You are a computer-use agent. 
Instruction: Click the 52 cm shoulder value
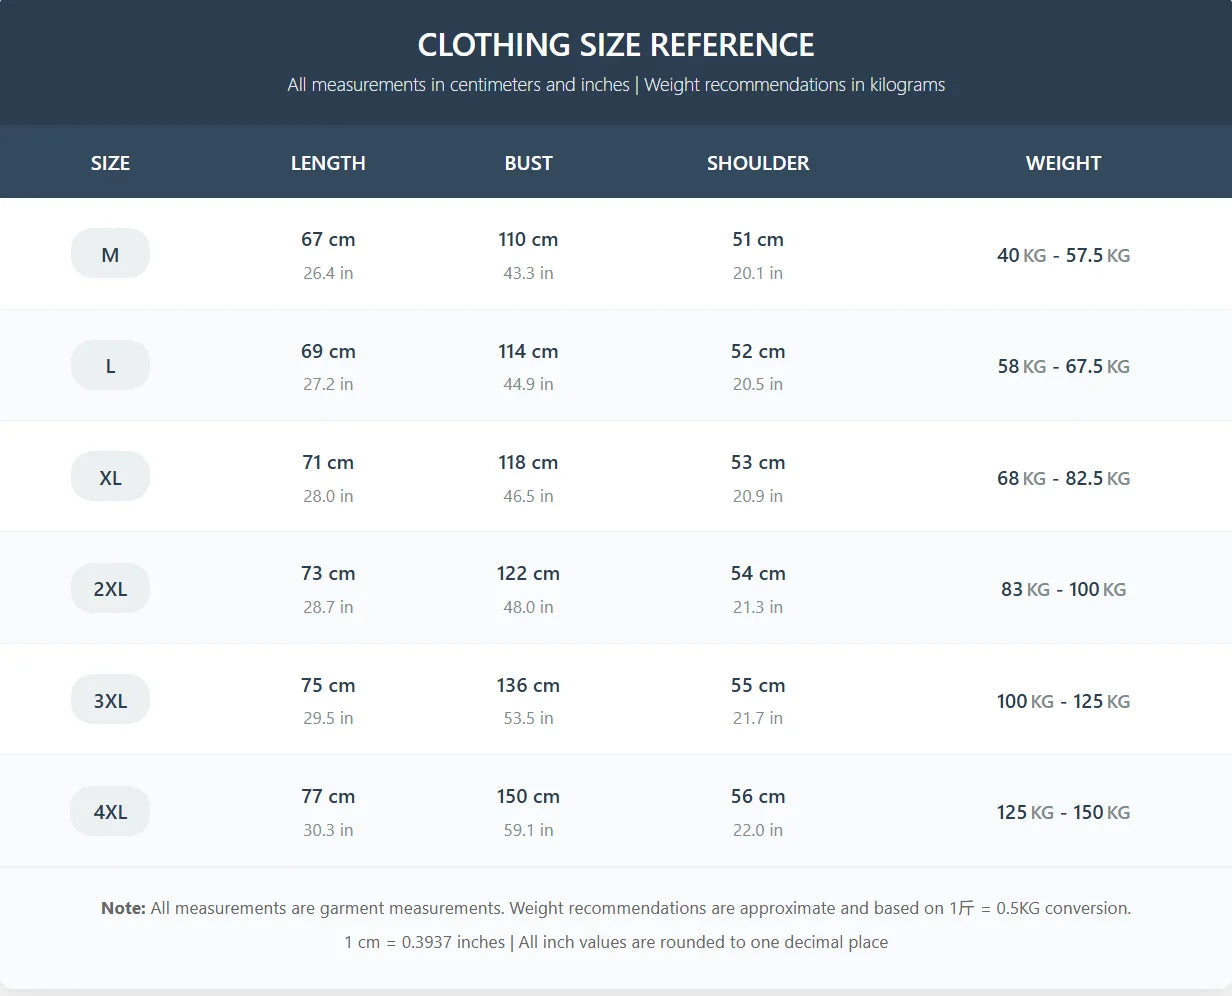758,351
